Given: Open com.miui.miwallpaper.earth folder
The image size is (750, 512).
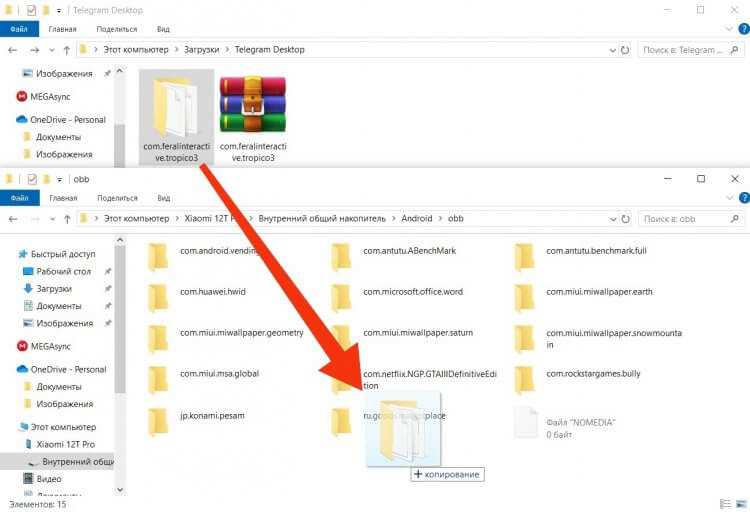Looking at the screenshot, I should (584, 298).
